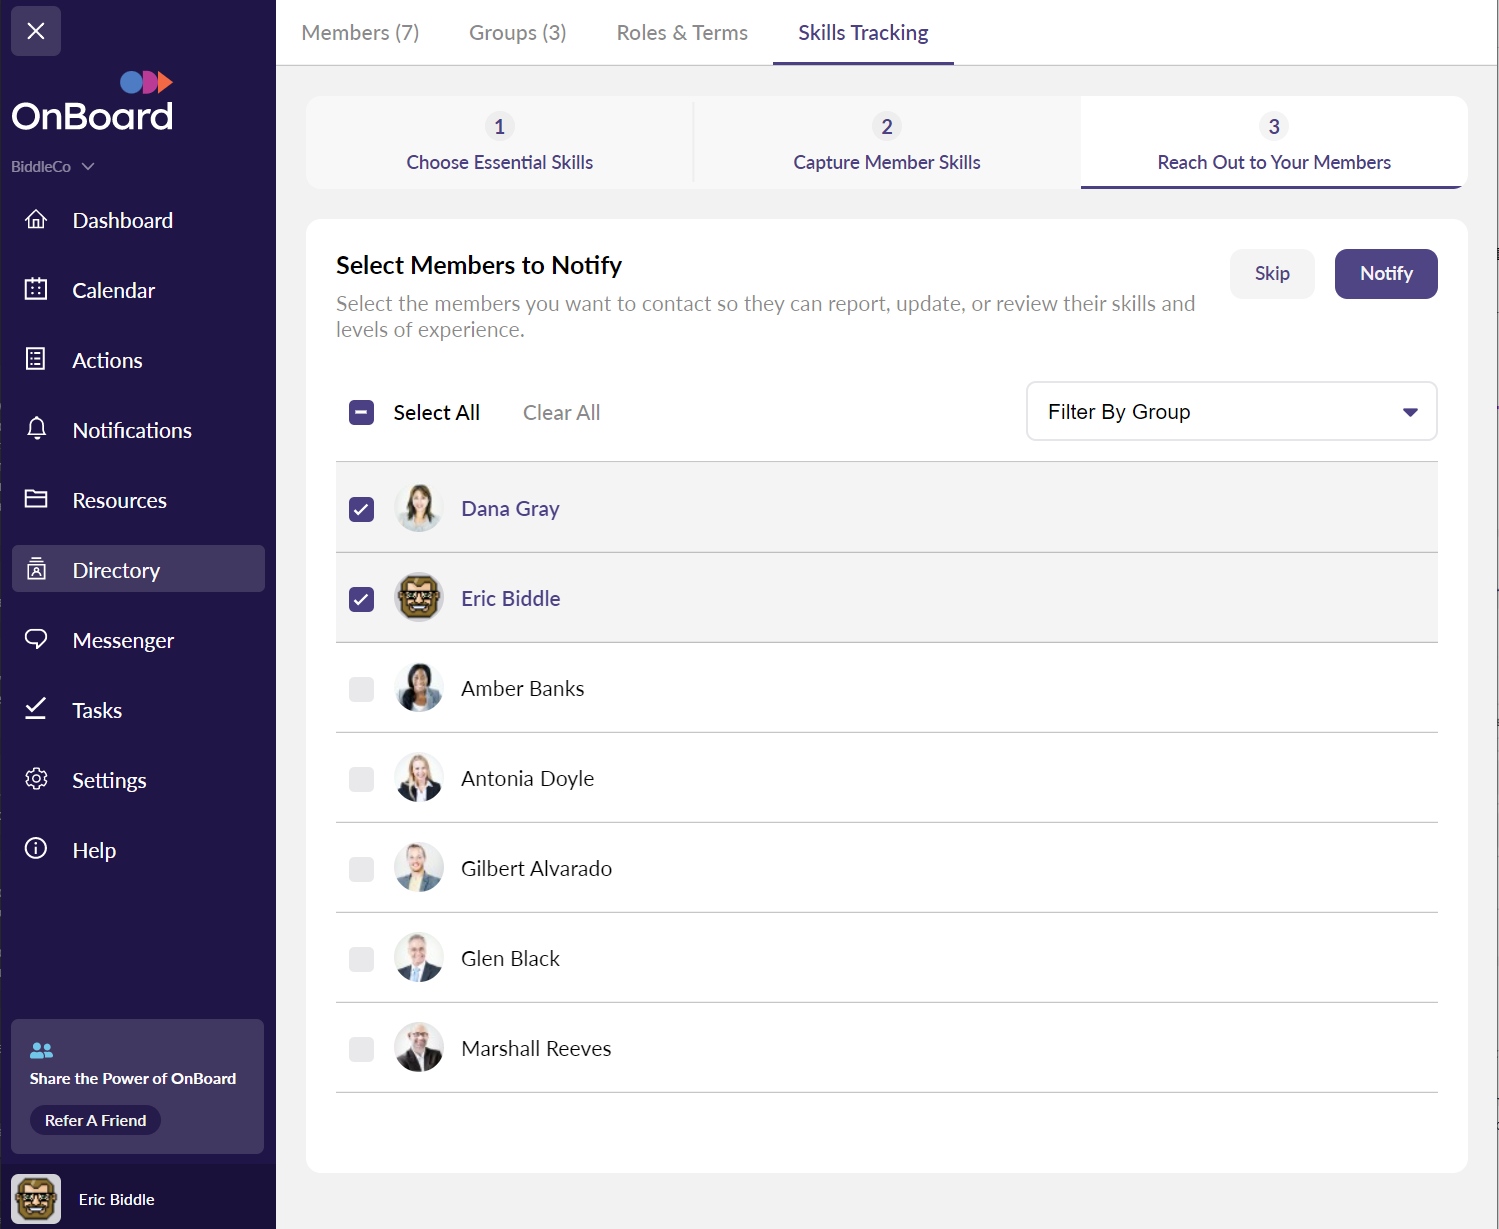Click the Notifications bell icon
1499x1229 pixels.
(36, 430)
